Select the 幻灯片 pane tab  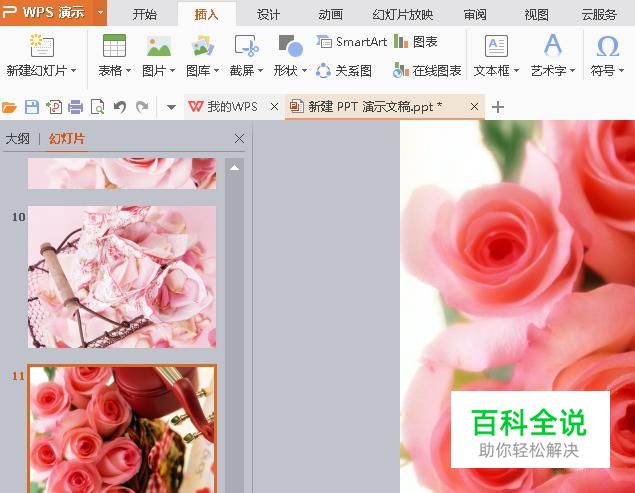(x=67, y=139)
